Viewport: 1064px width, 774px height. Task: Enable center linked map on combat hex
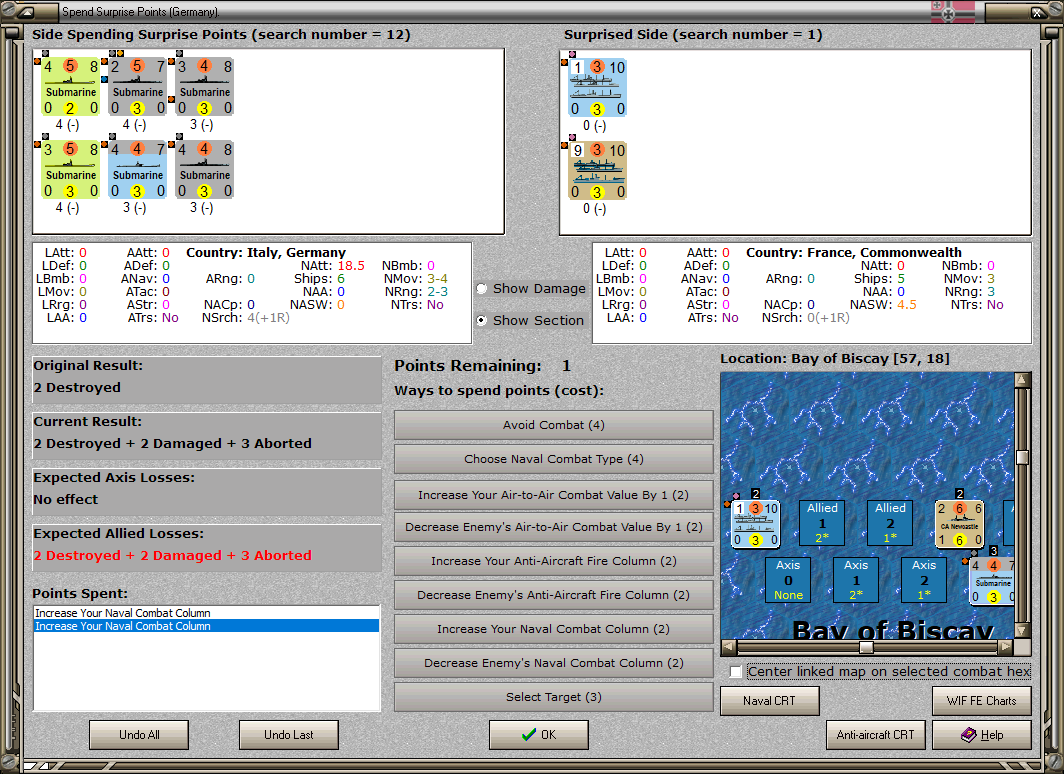pos(736,672)
